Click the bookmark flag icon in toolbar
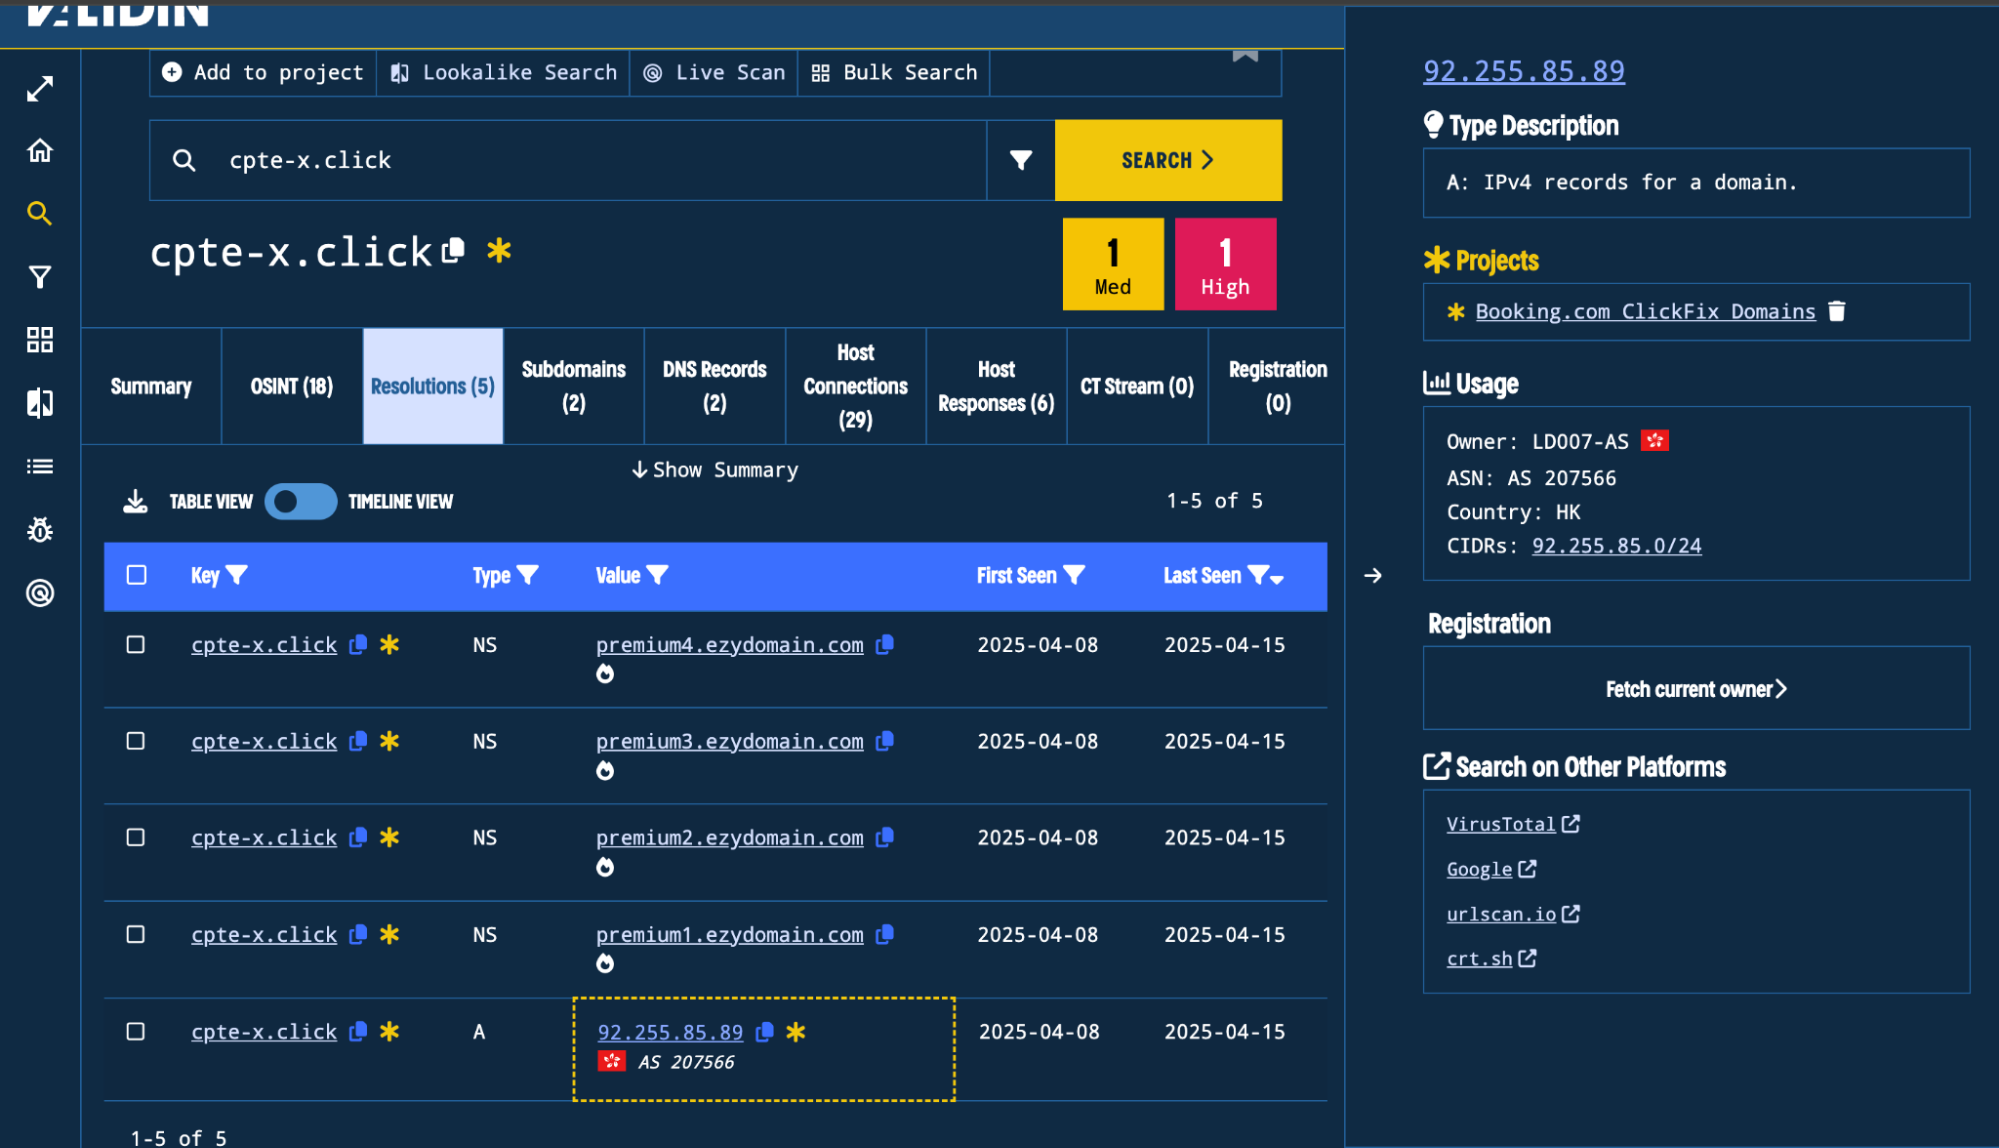 pyautogui.click(x=1245, y=57)
